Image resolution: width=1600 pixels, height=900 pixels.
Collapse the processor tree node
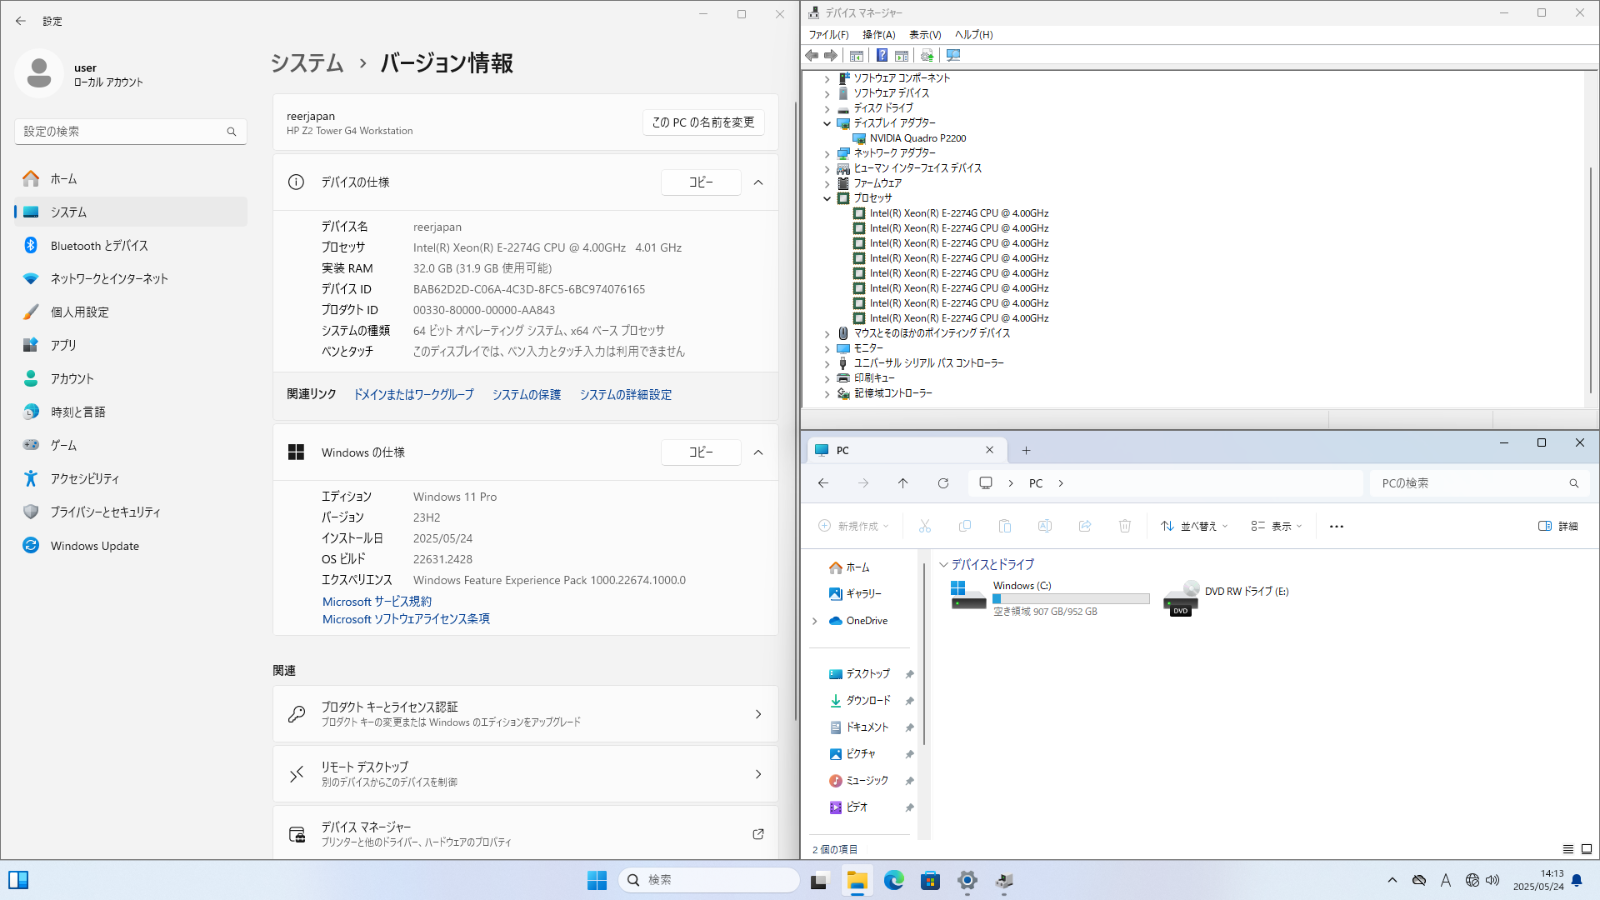[827, 198]
